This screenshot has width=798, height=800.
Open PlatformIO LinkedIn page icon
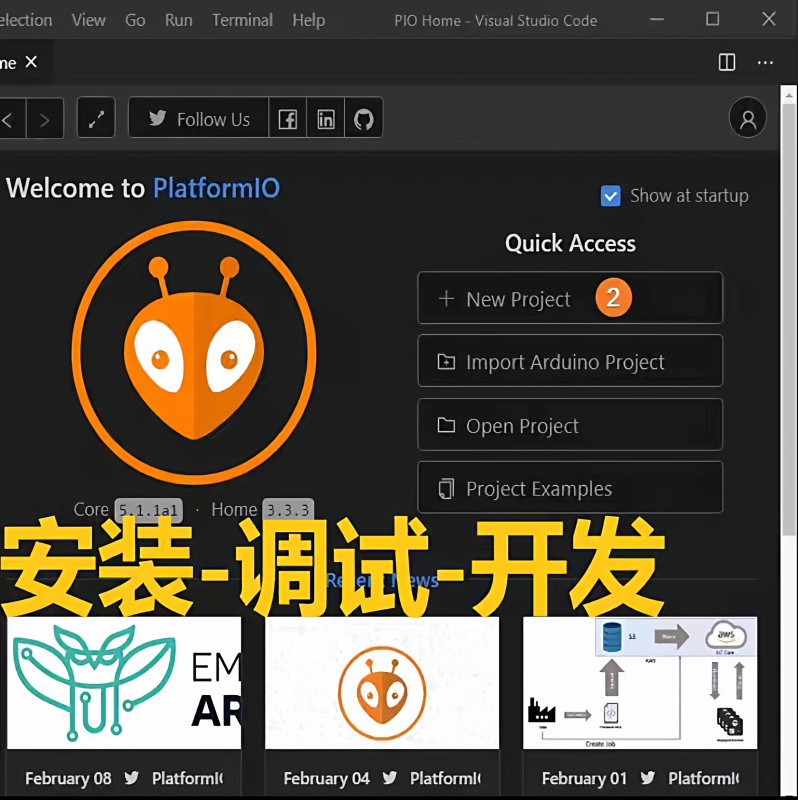point(326,118)
